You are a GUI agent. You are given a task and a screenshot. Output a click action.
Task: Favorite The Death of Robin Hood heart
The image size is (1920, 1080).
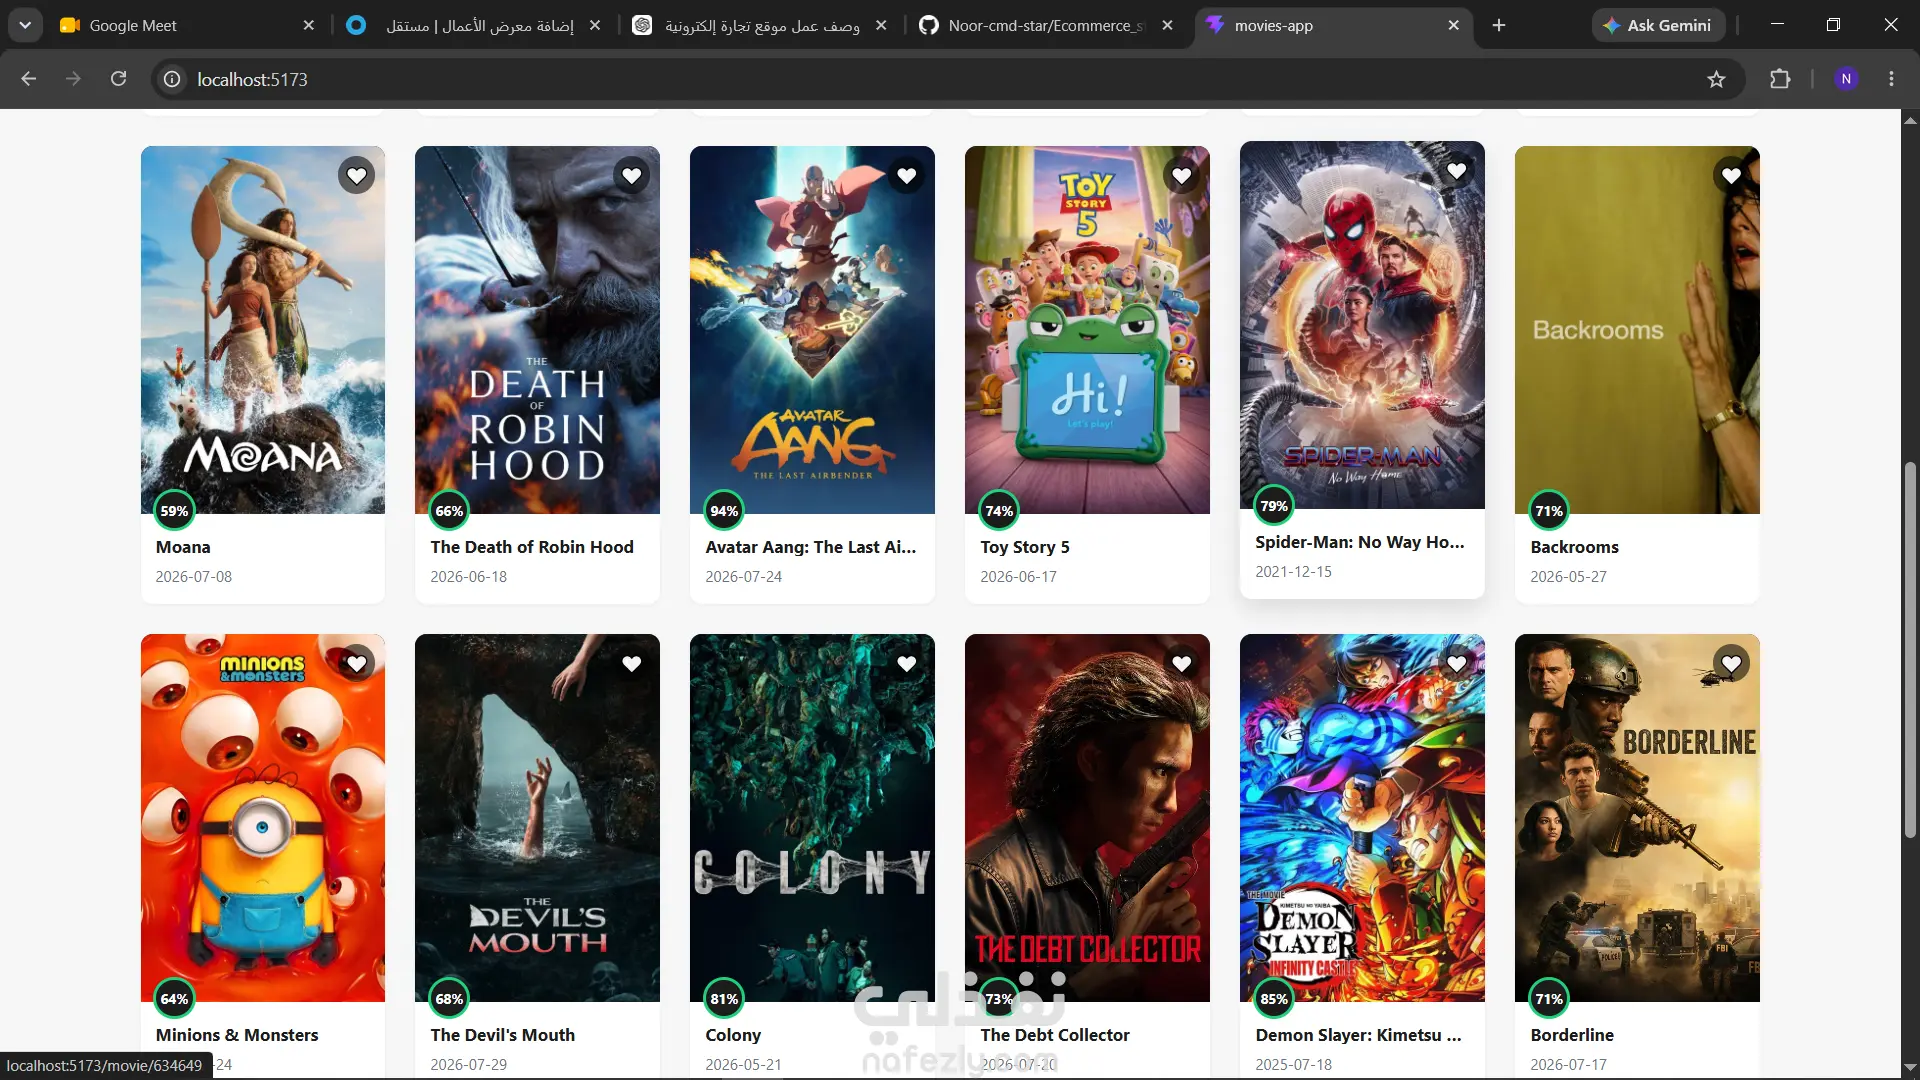coord(632,176)
